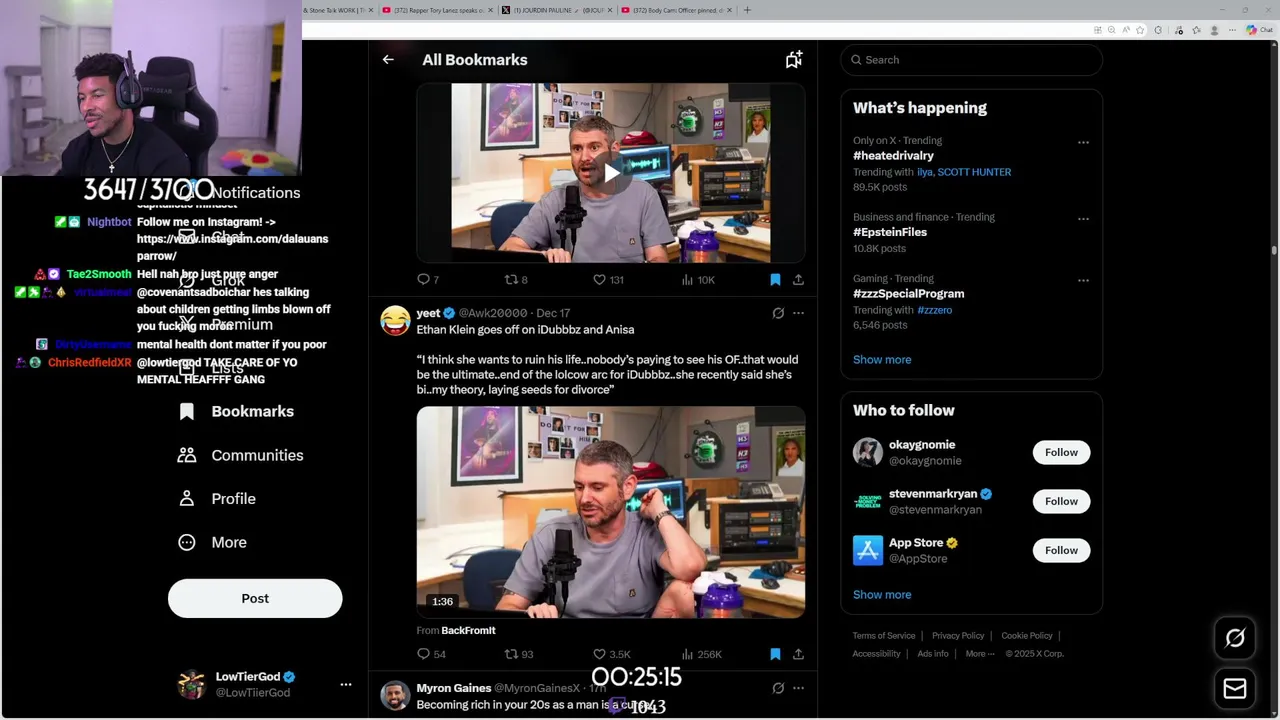Show more accounts in Who to follow

click(x=882, y=595)
